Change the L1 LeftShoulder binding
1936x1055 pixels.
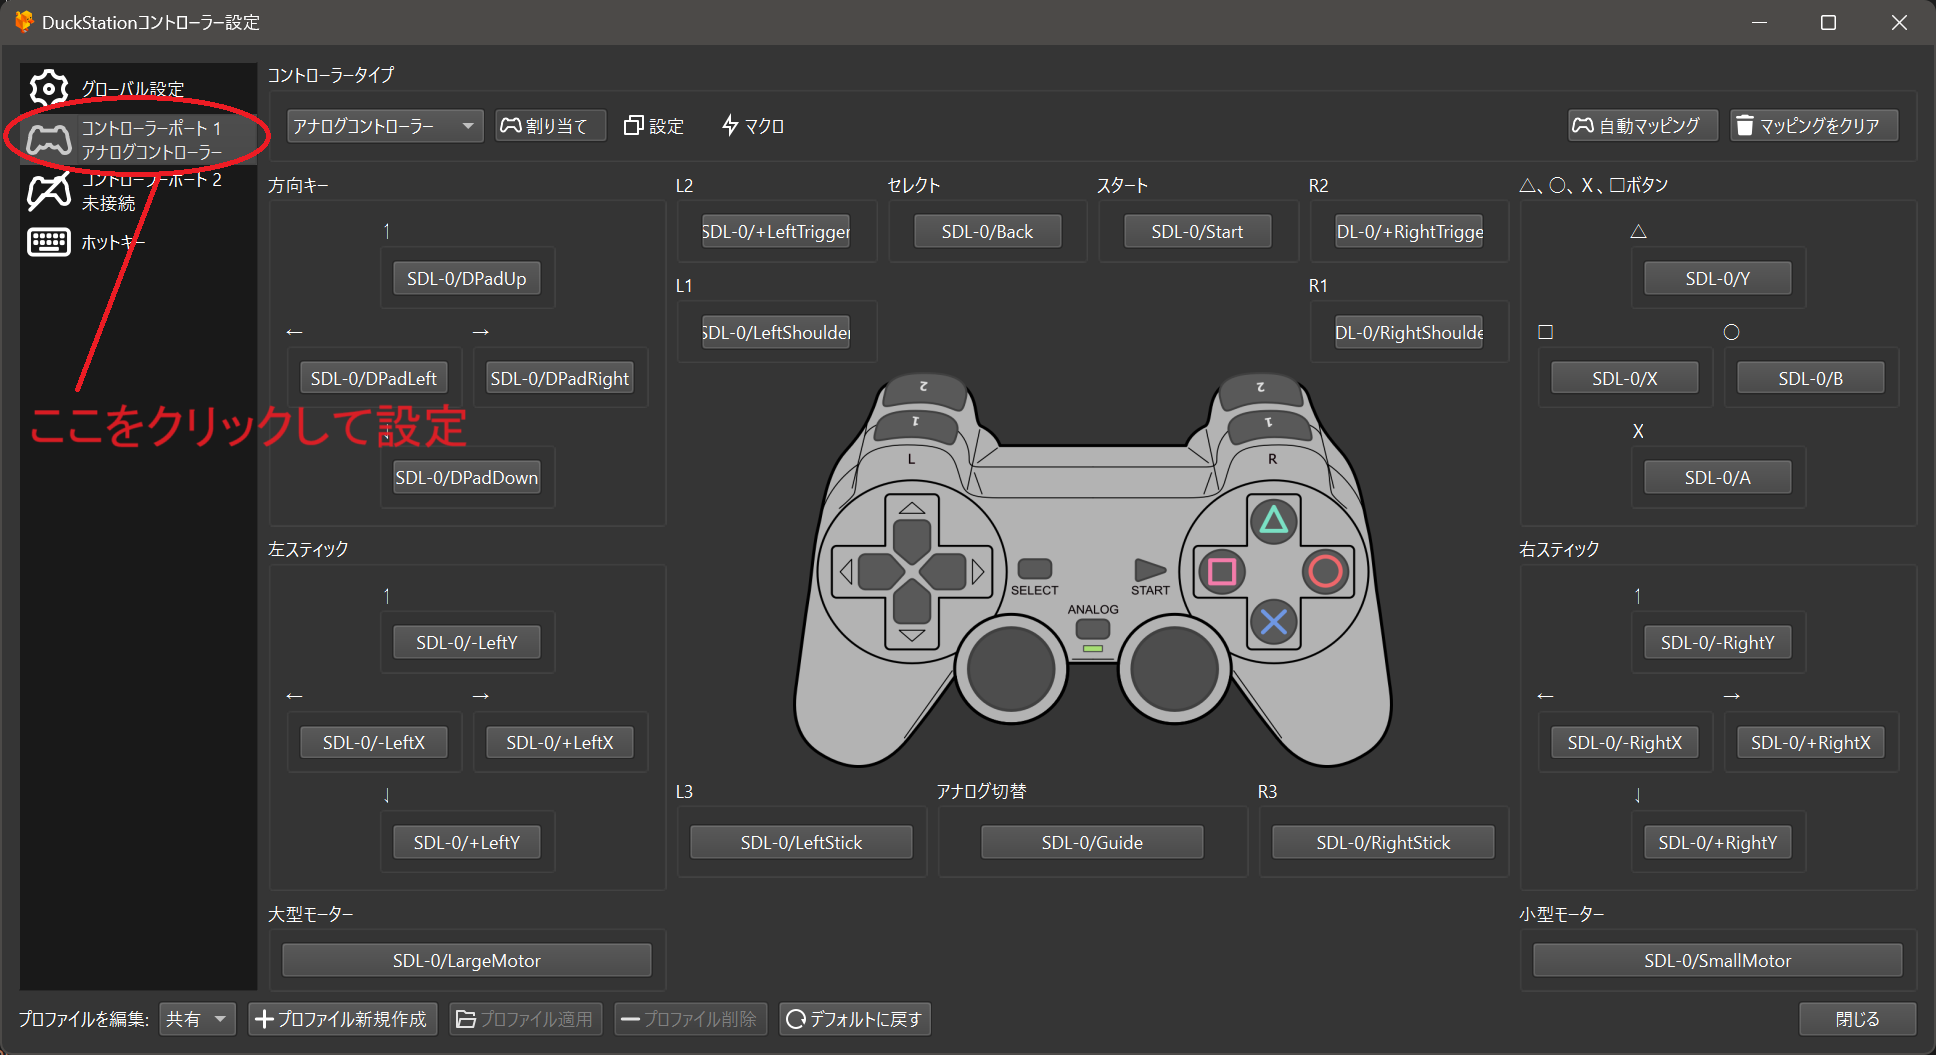tap(776, 332)
